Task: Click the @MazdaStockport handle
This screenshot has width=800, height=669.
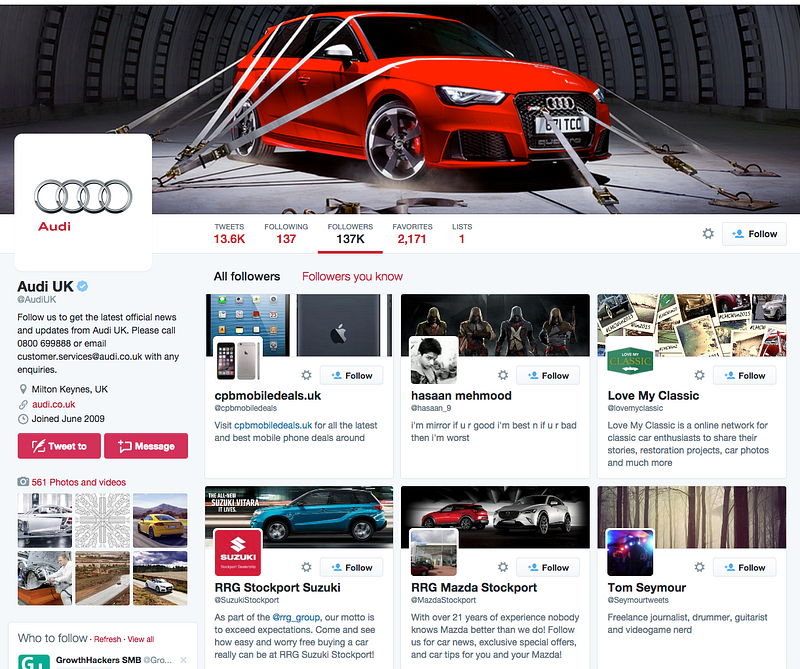Action: coord(443,600)
